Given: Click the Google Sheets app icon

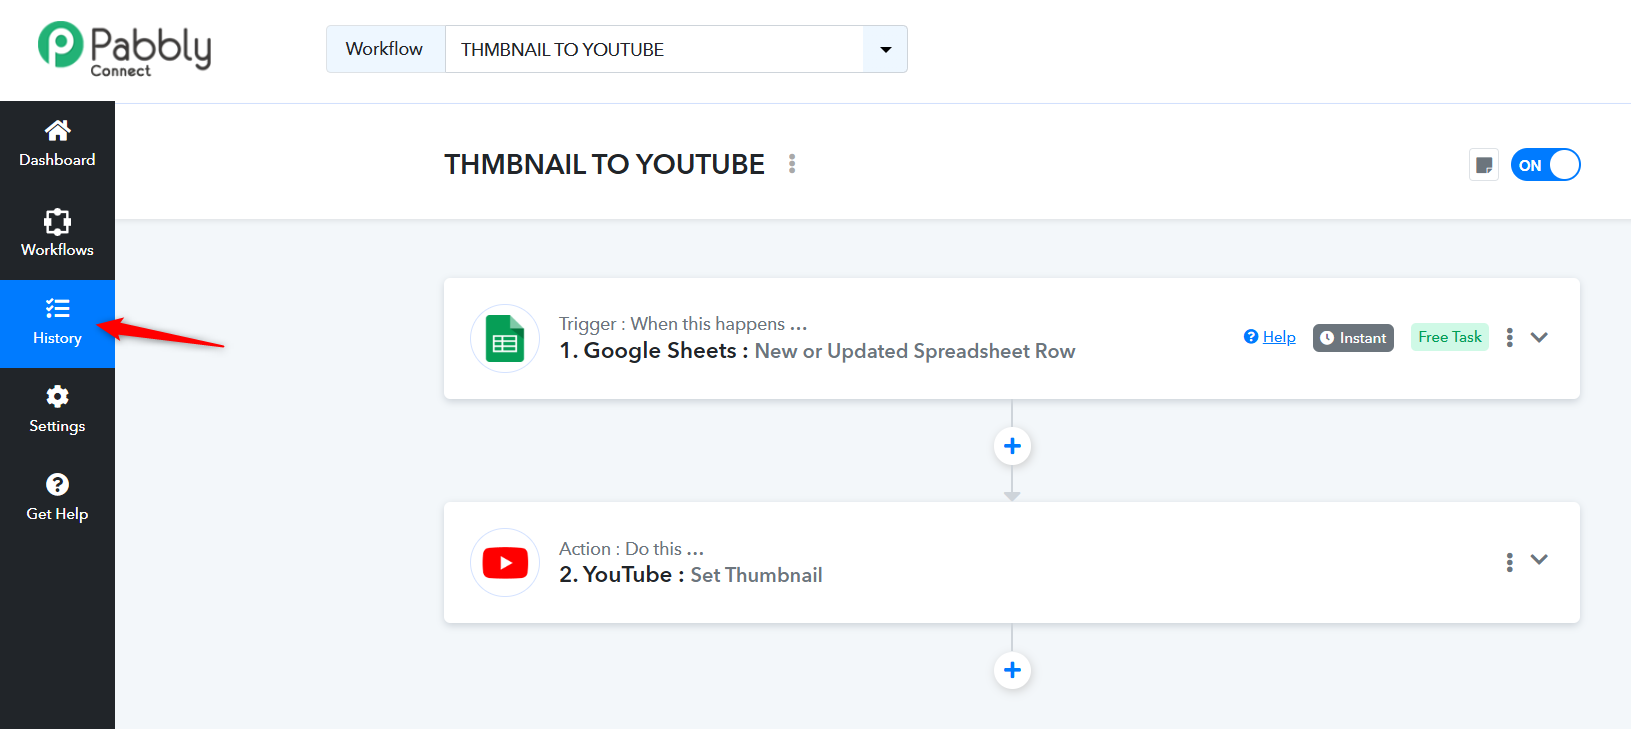Looking at the screenshot, I should [x=505, y=338].
